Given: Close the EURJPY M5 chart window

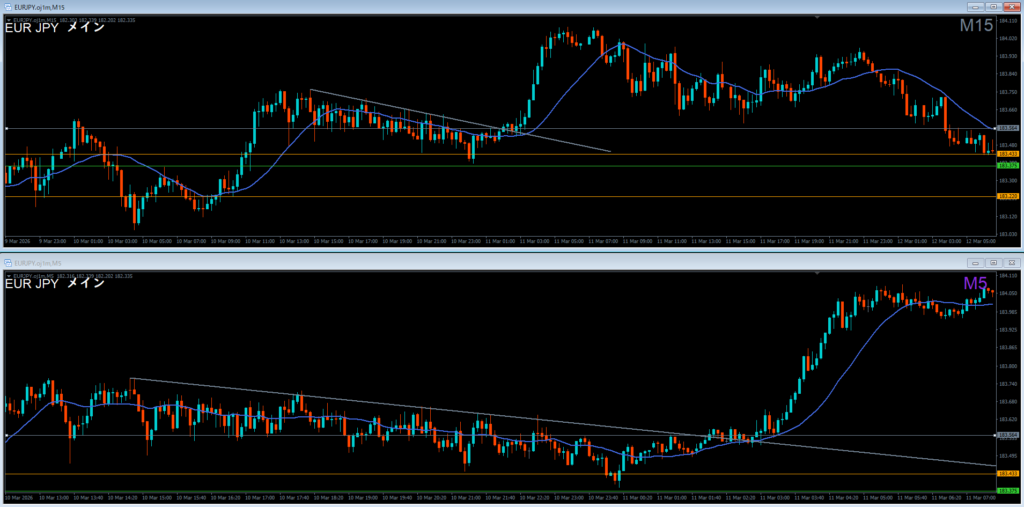Looking at the screenshot, I should [x=1010, y=262].
